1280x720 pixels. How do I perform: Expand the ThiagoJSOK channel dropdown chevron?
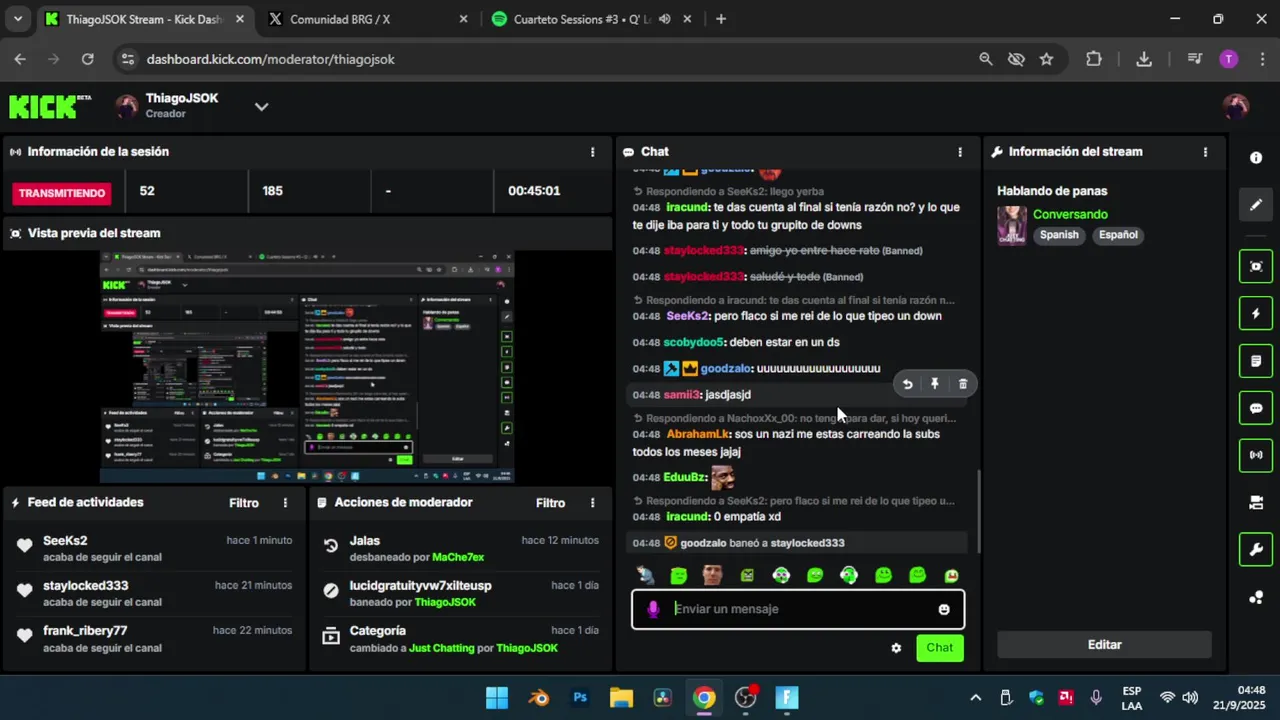pyautogui.click(x=261, y=107)
